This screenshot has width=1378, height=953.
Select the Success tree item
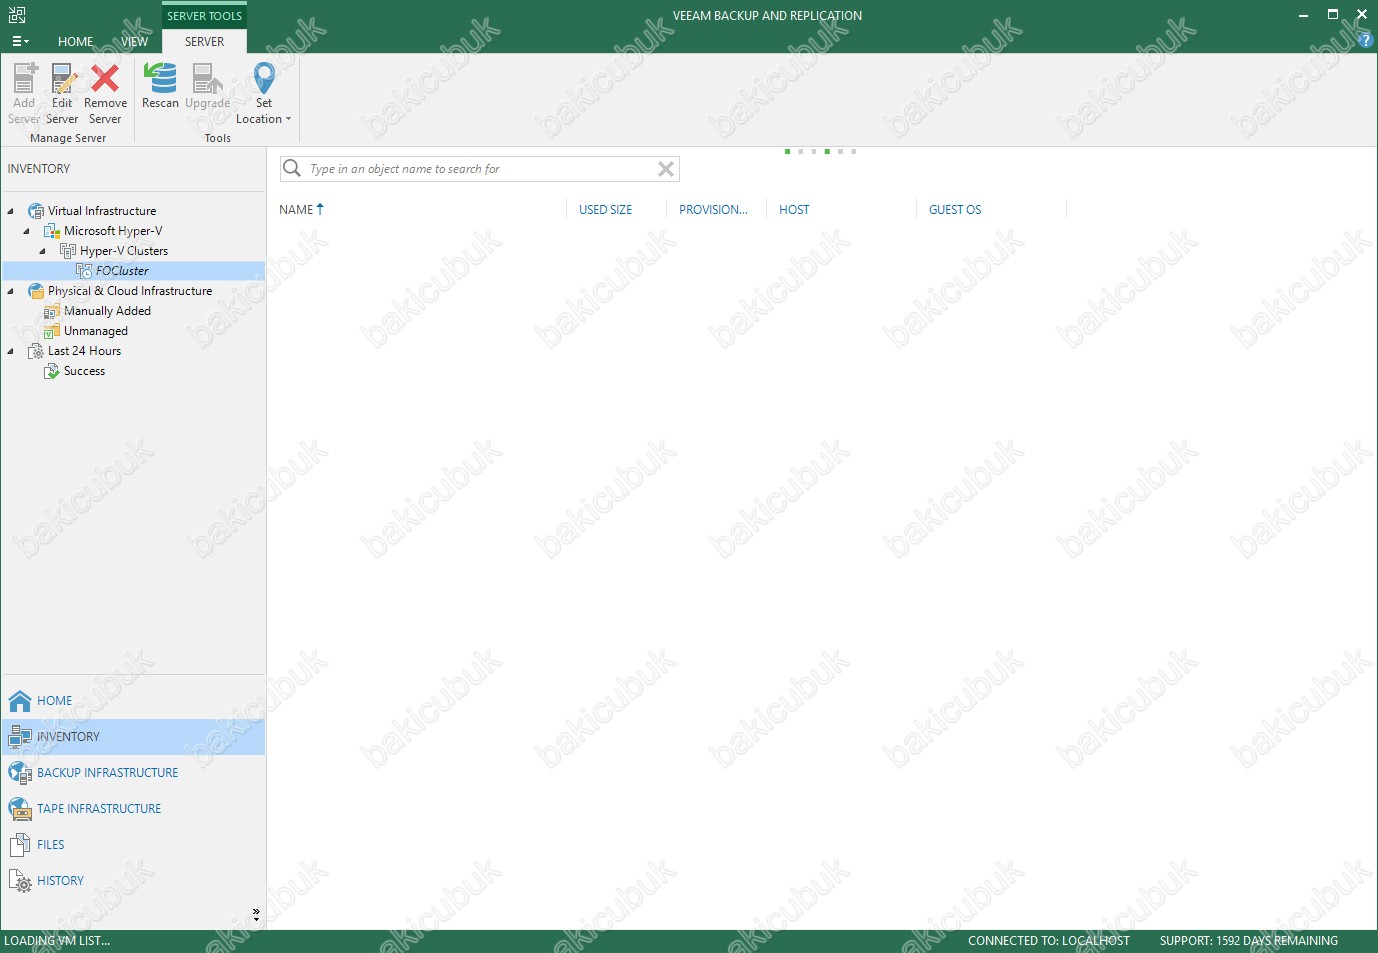(x=84, y=371)
